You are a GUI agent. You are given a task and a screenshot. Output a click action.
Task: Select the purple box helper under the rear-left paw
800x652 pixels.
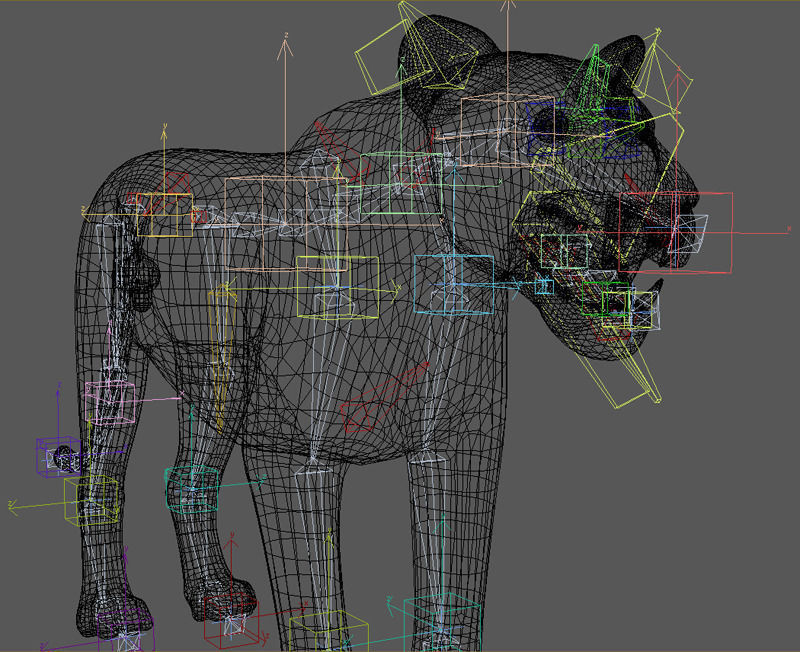click(126, 630)
